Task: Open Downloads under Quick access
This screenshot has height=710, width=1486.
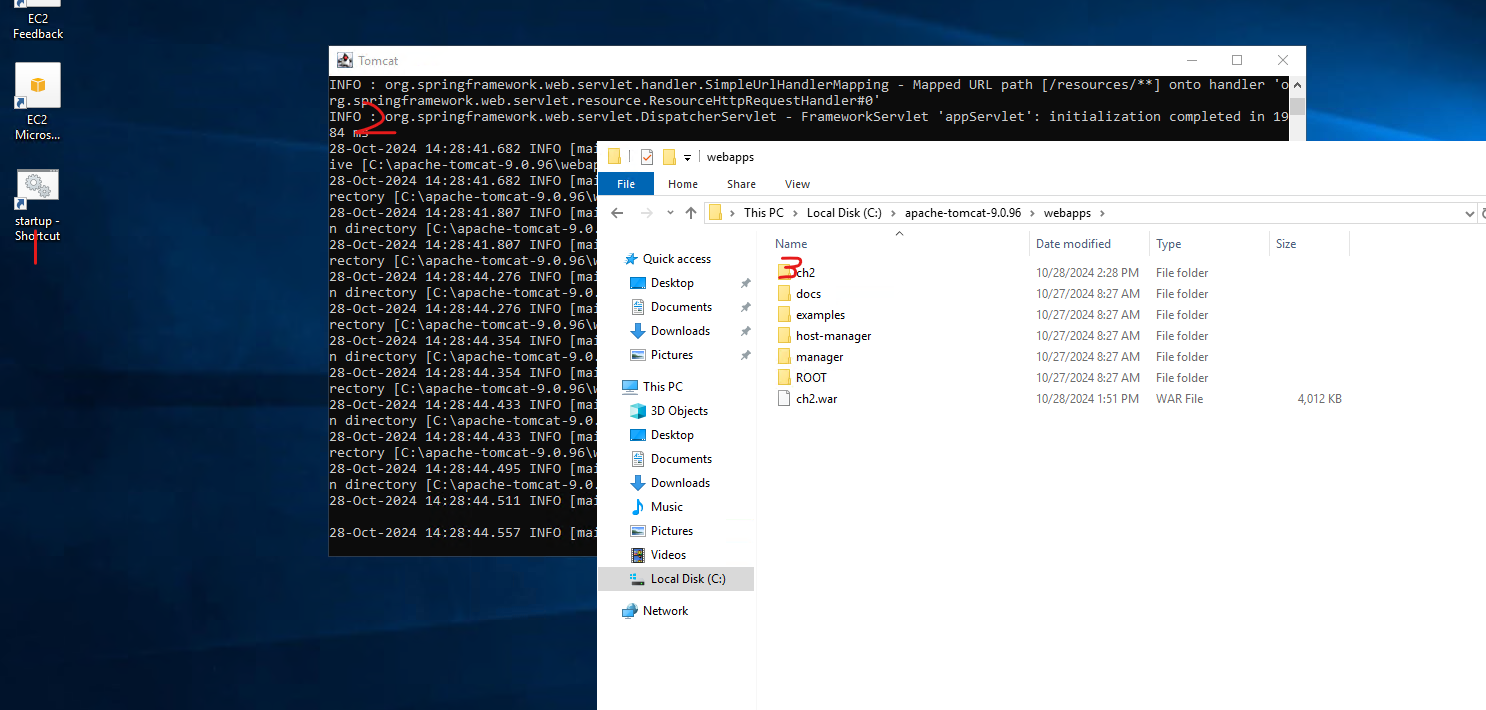Action: (680, 331)
